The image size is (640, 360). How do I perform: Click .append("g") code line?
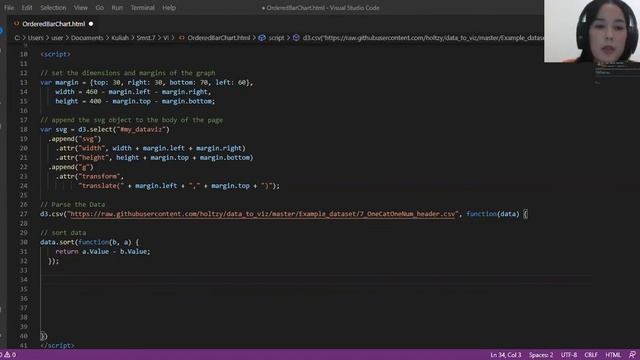pyautogui.click(x=71, y=167)
